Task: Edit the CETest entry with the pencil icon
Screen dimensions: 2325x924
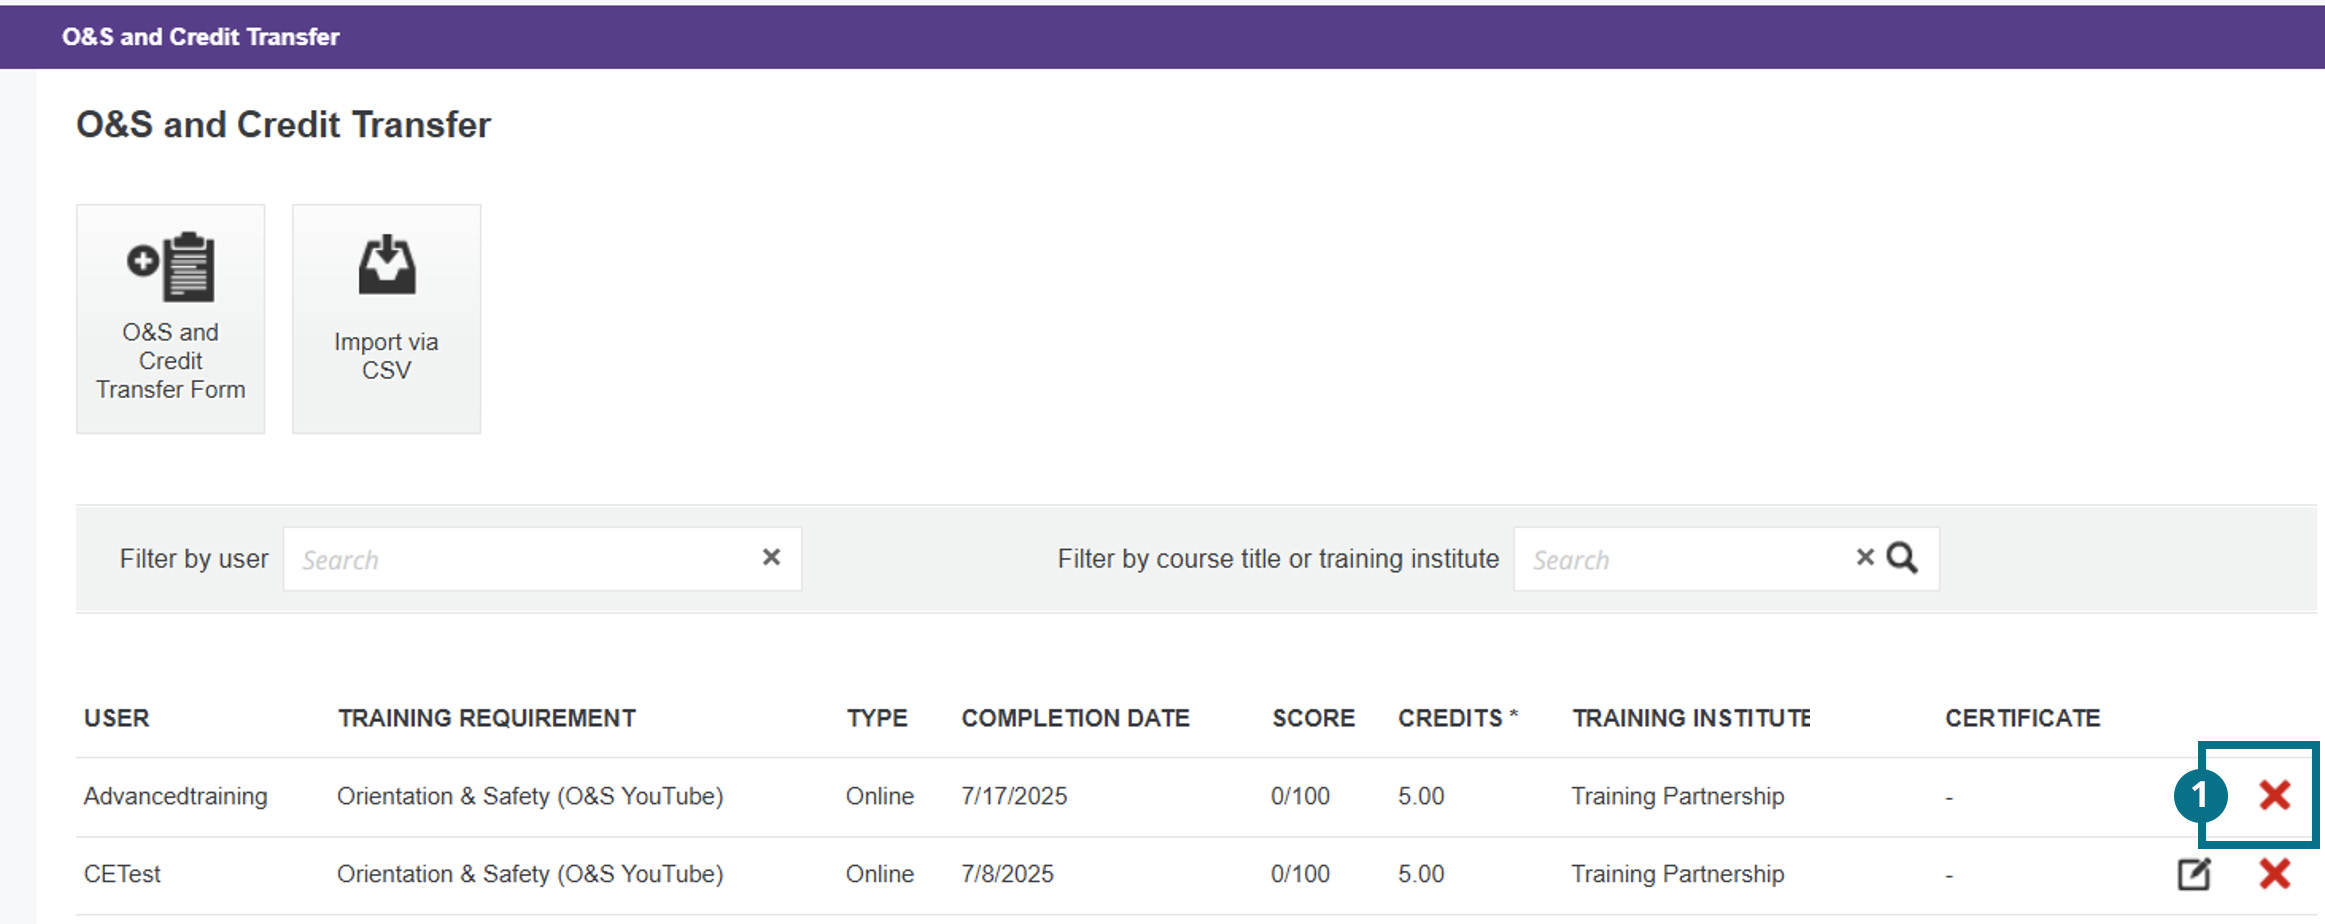Action: click(x=2193, y=872)
